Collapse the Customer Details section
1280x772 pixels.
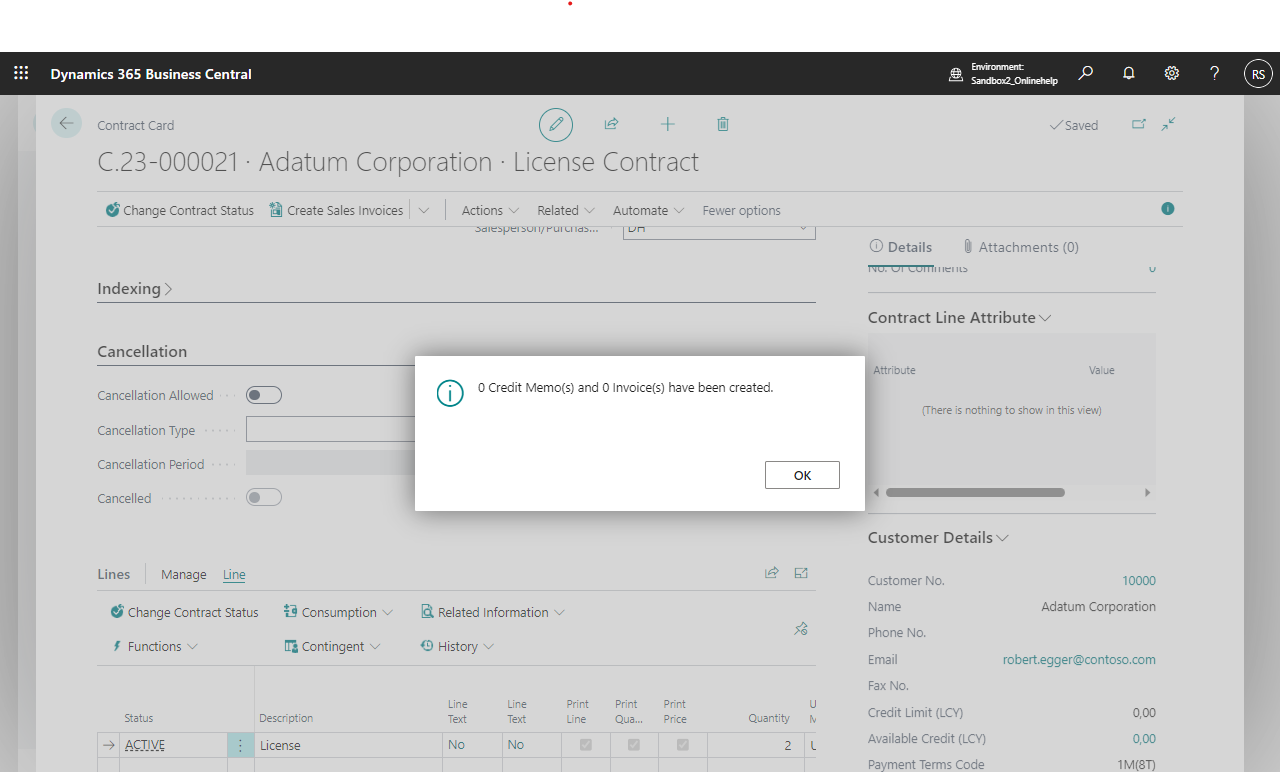[938, 538]
